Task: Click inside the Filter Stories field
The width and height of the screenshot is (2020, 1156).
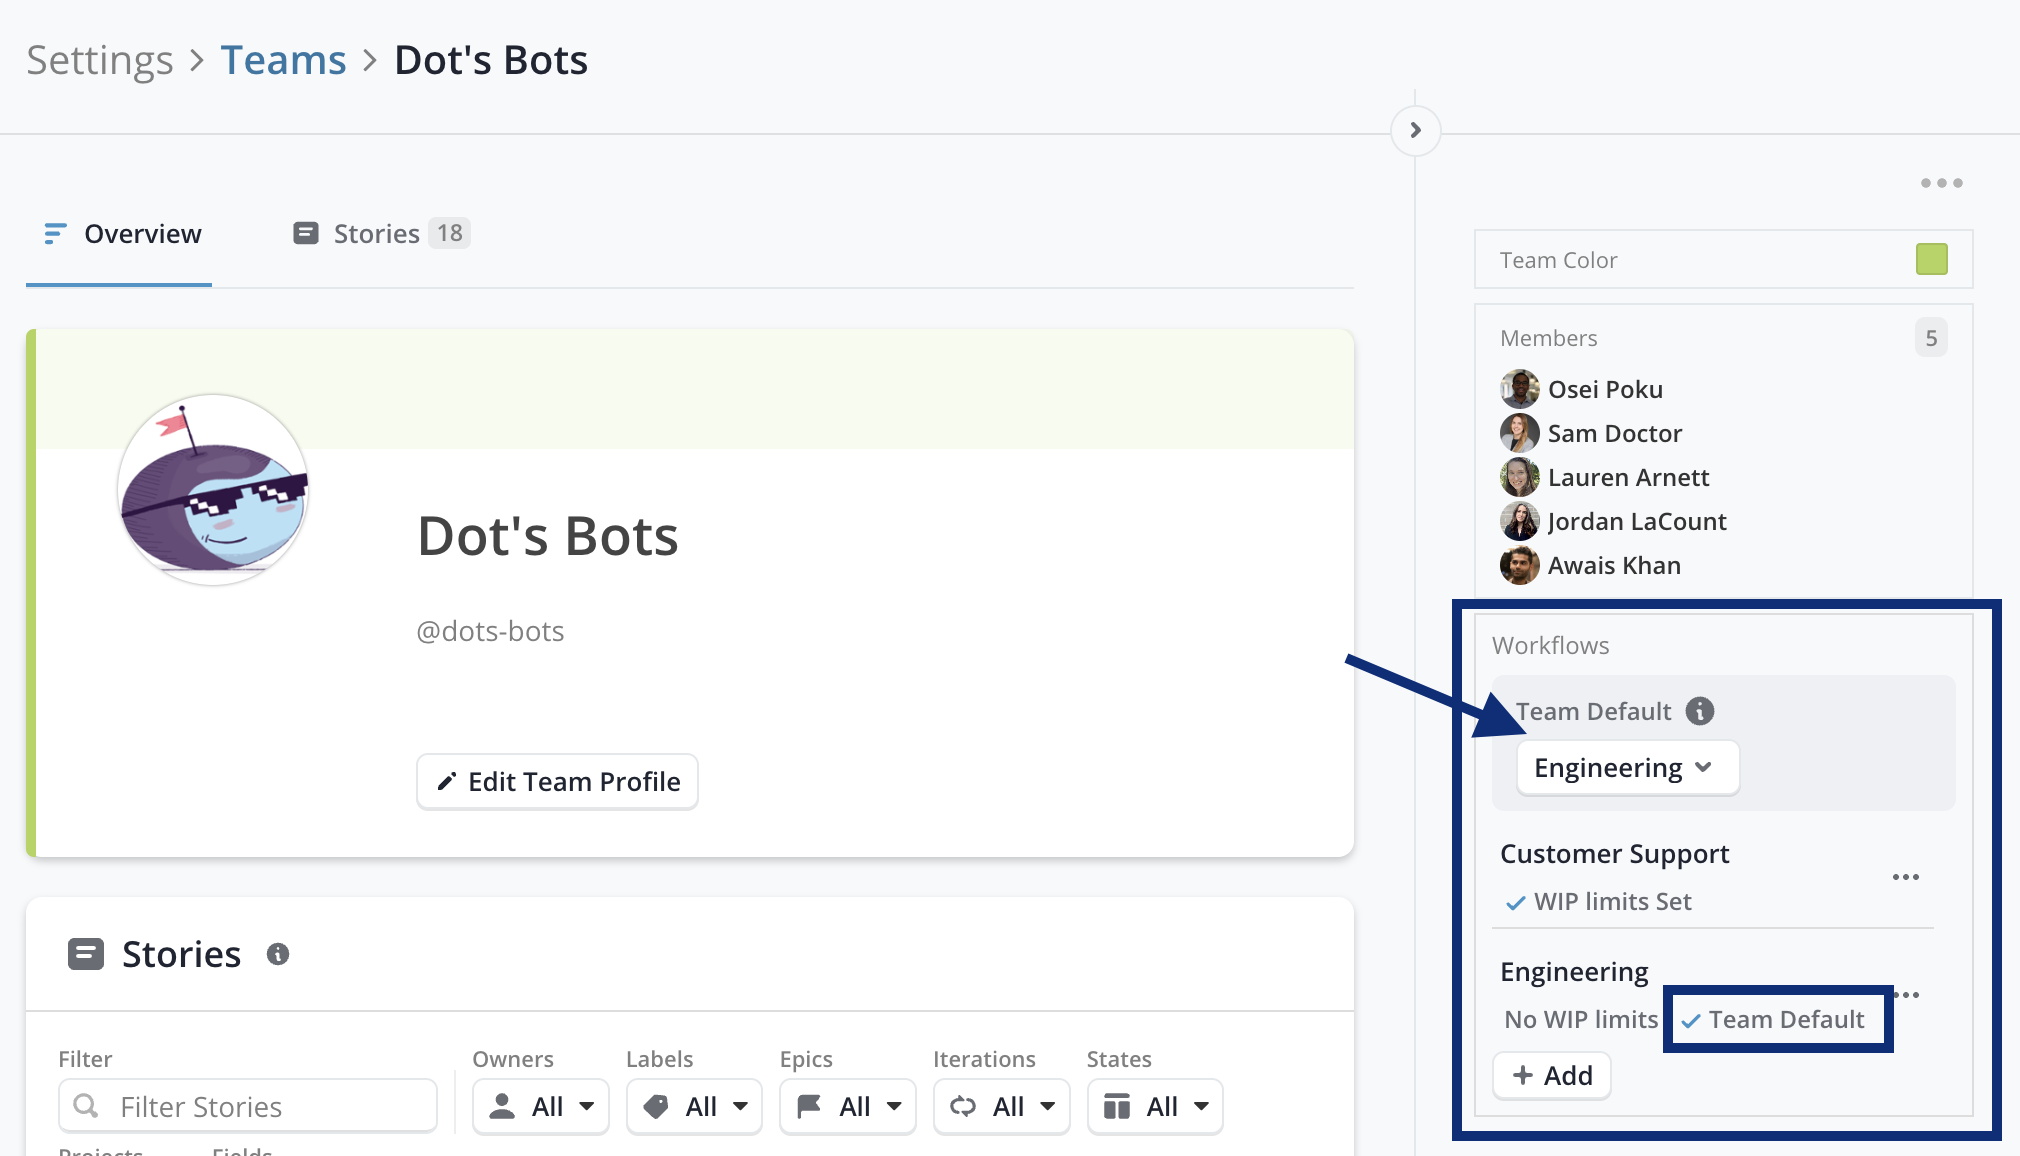Action: (250, 1106)
